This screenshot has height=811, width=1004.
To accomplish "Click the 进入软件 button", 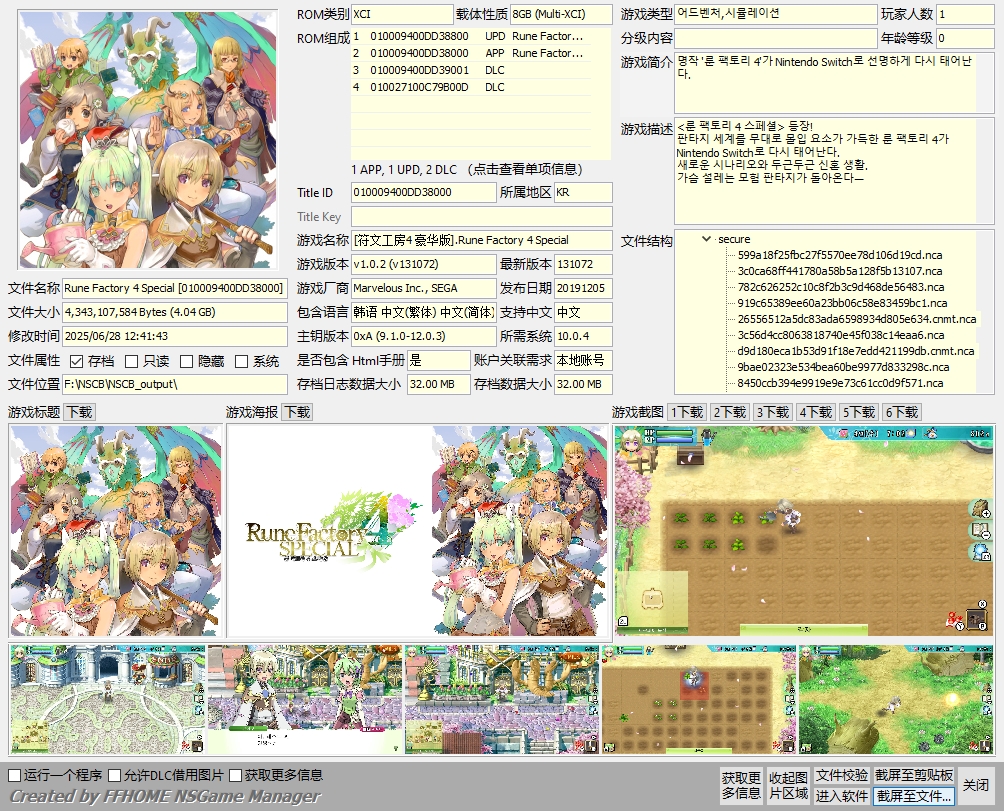I will coord(841,796).
